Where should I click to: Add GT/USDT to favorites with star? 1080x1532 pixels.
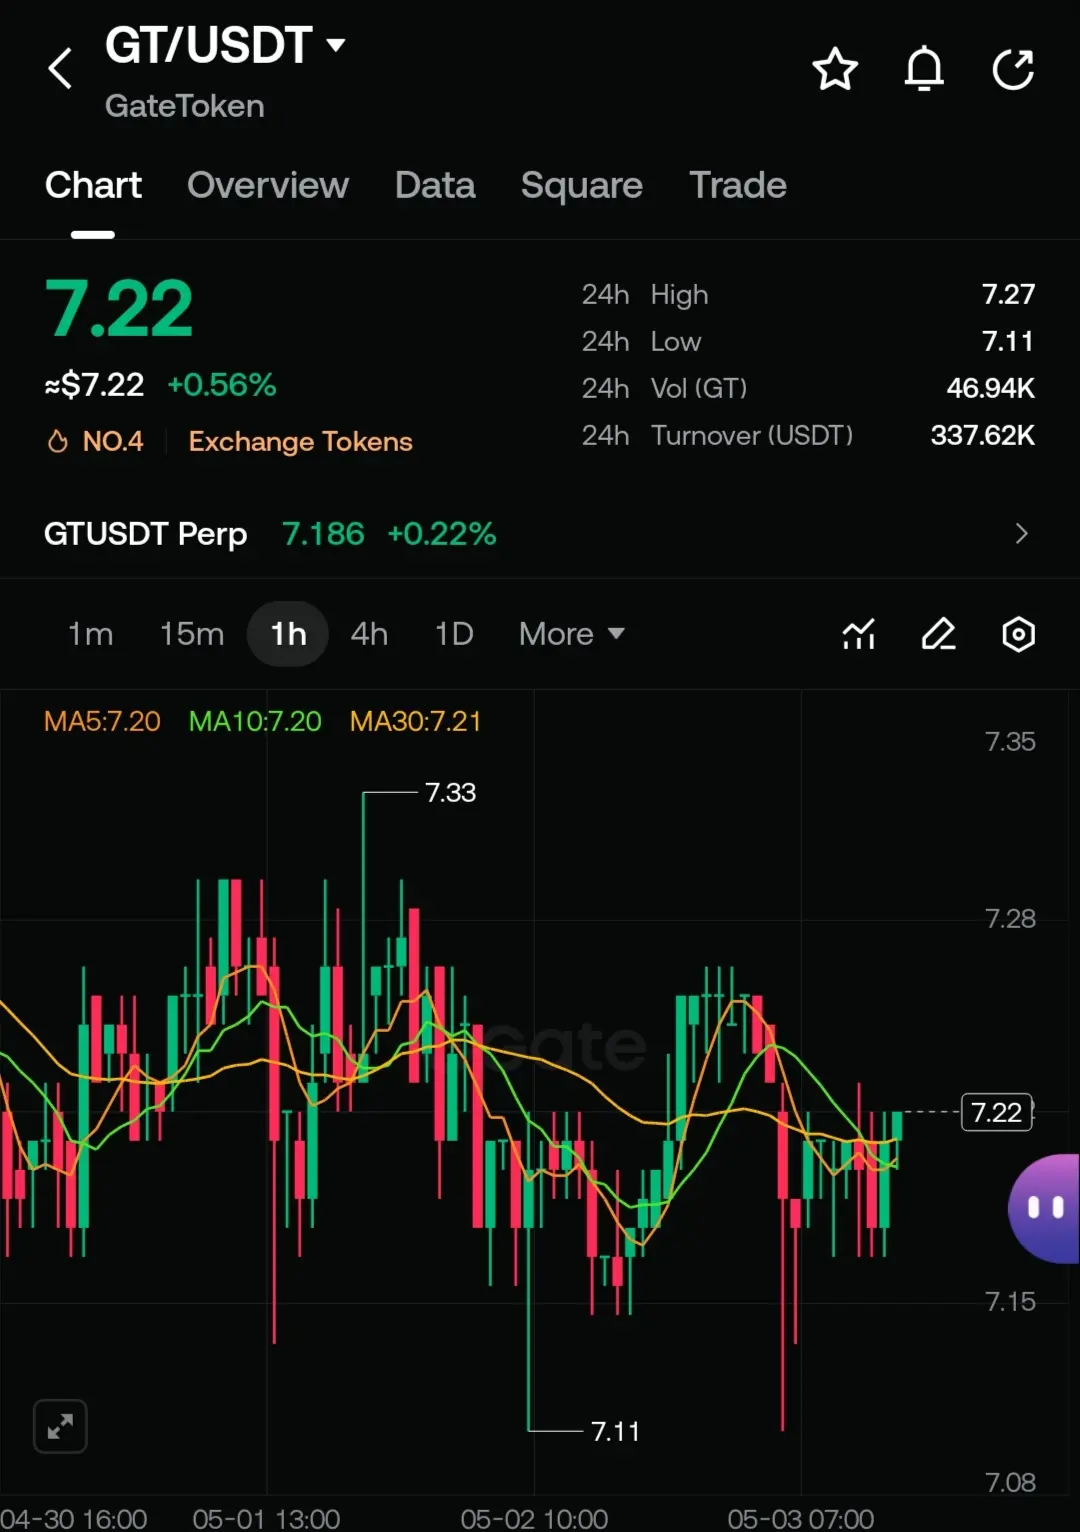(x=835, y=69)
